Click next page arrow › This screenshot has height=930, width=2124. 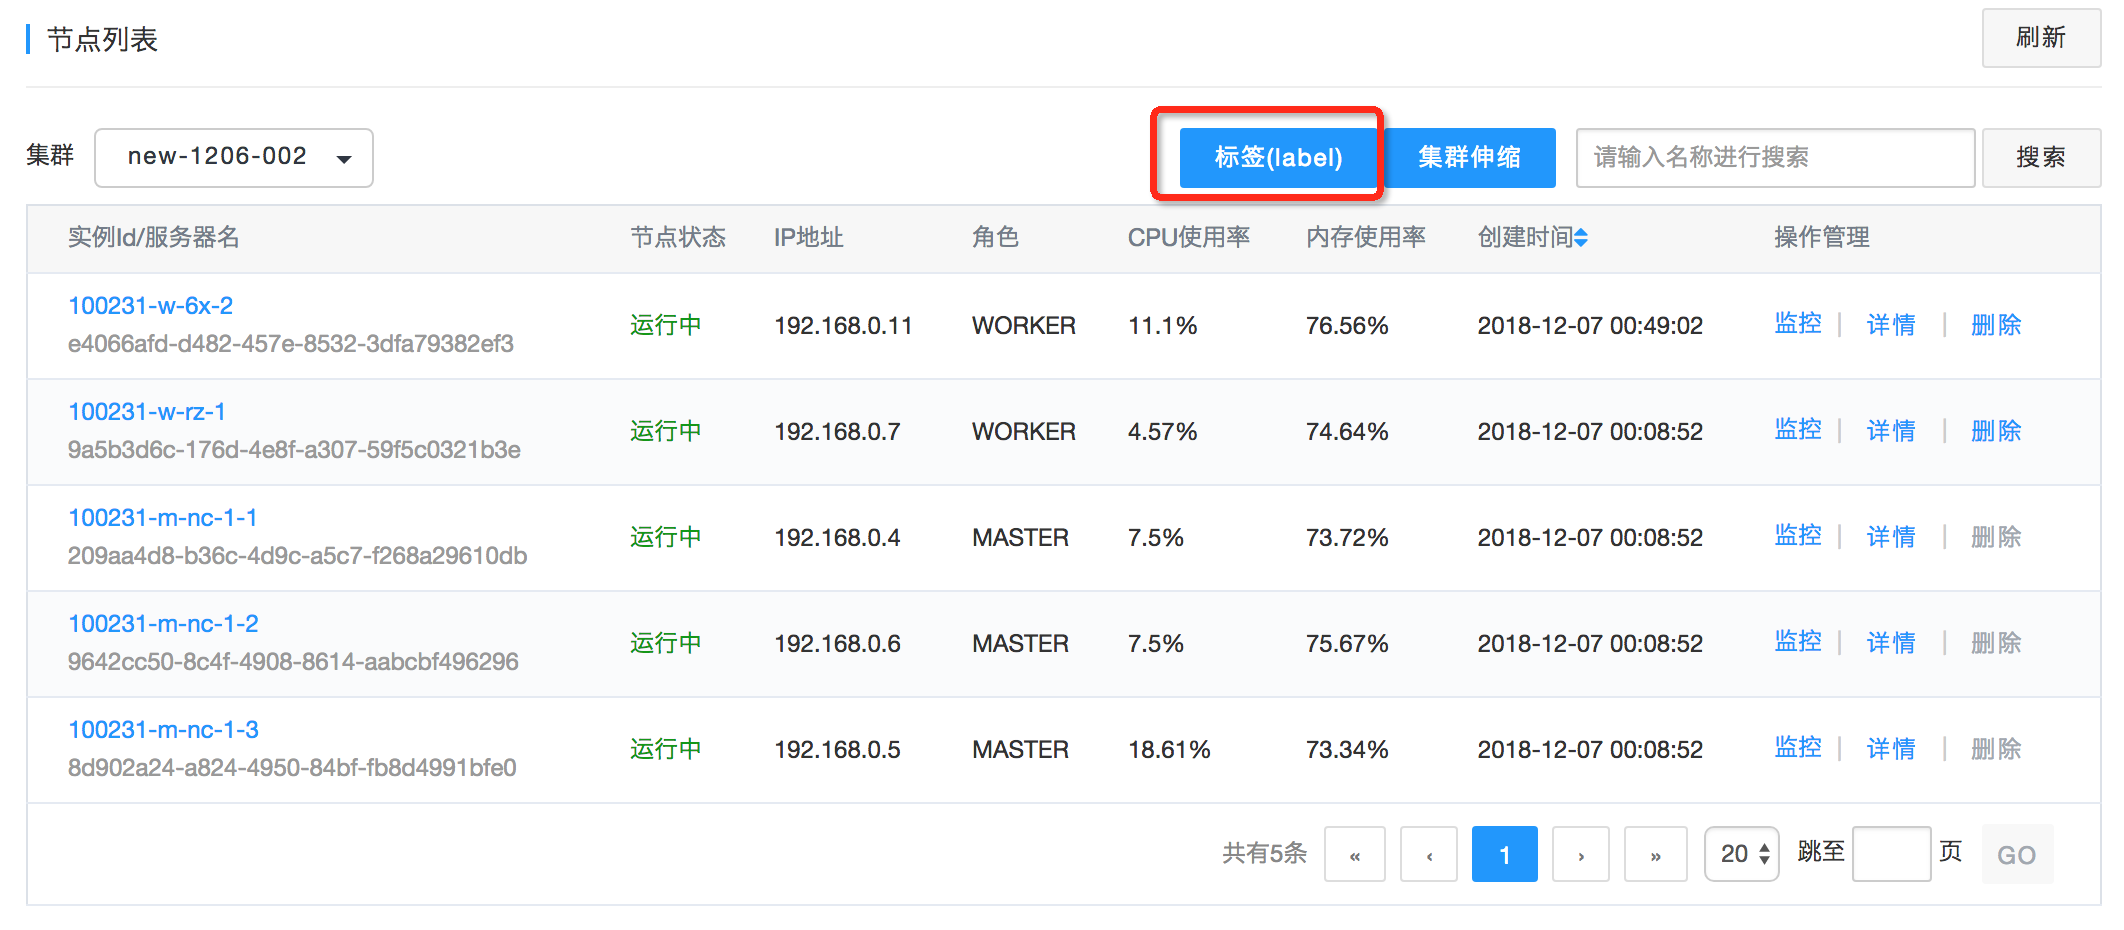(x=1580, y=853)
